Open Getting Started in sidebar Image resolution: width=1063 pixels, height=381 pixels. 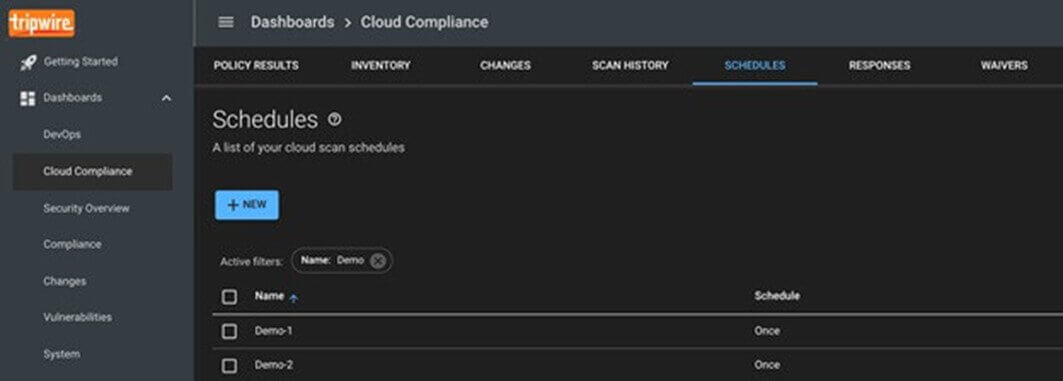click(81, 62)
